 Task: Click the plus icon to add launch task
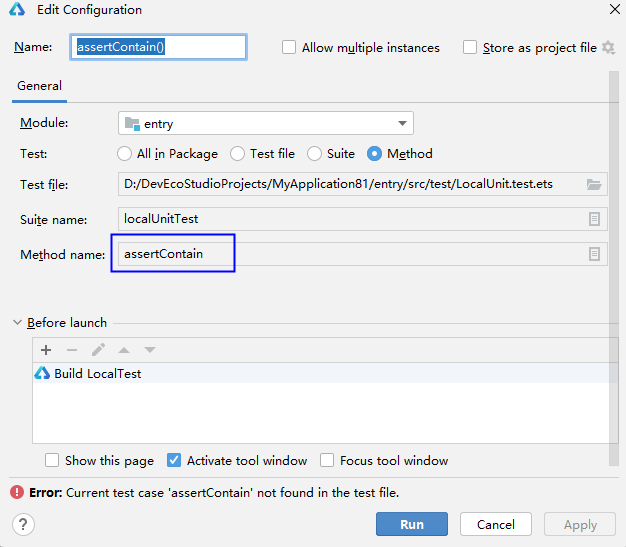pos(46,350)
